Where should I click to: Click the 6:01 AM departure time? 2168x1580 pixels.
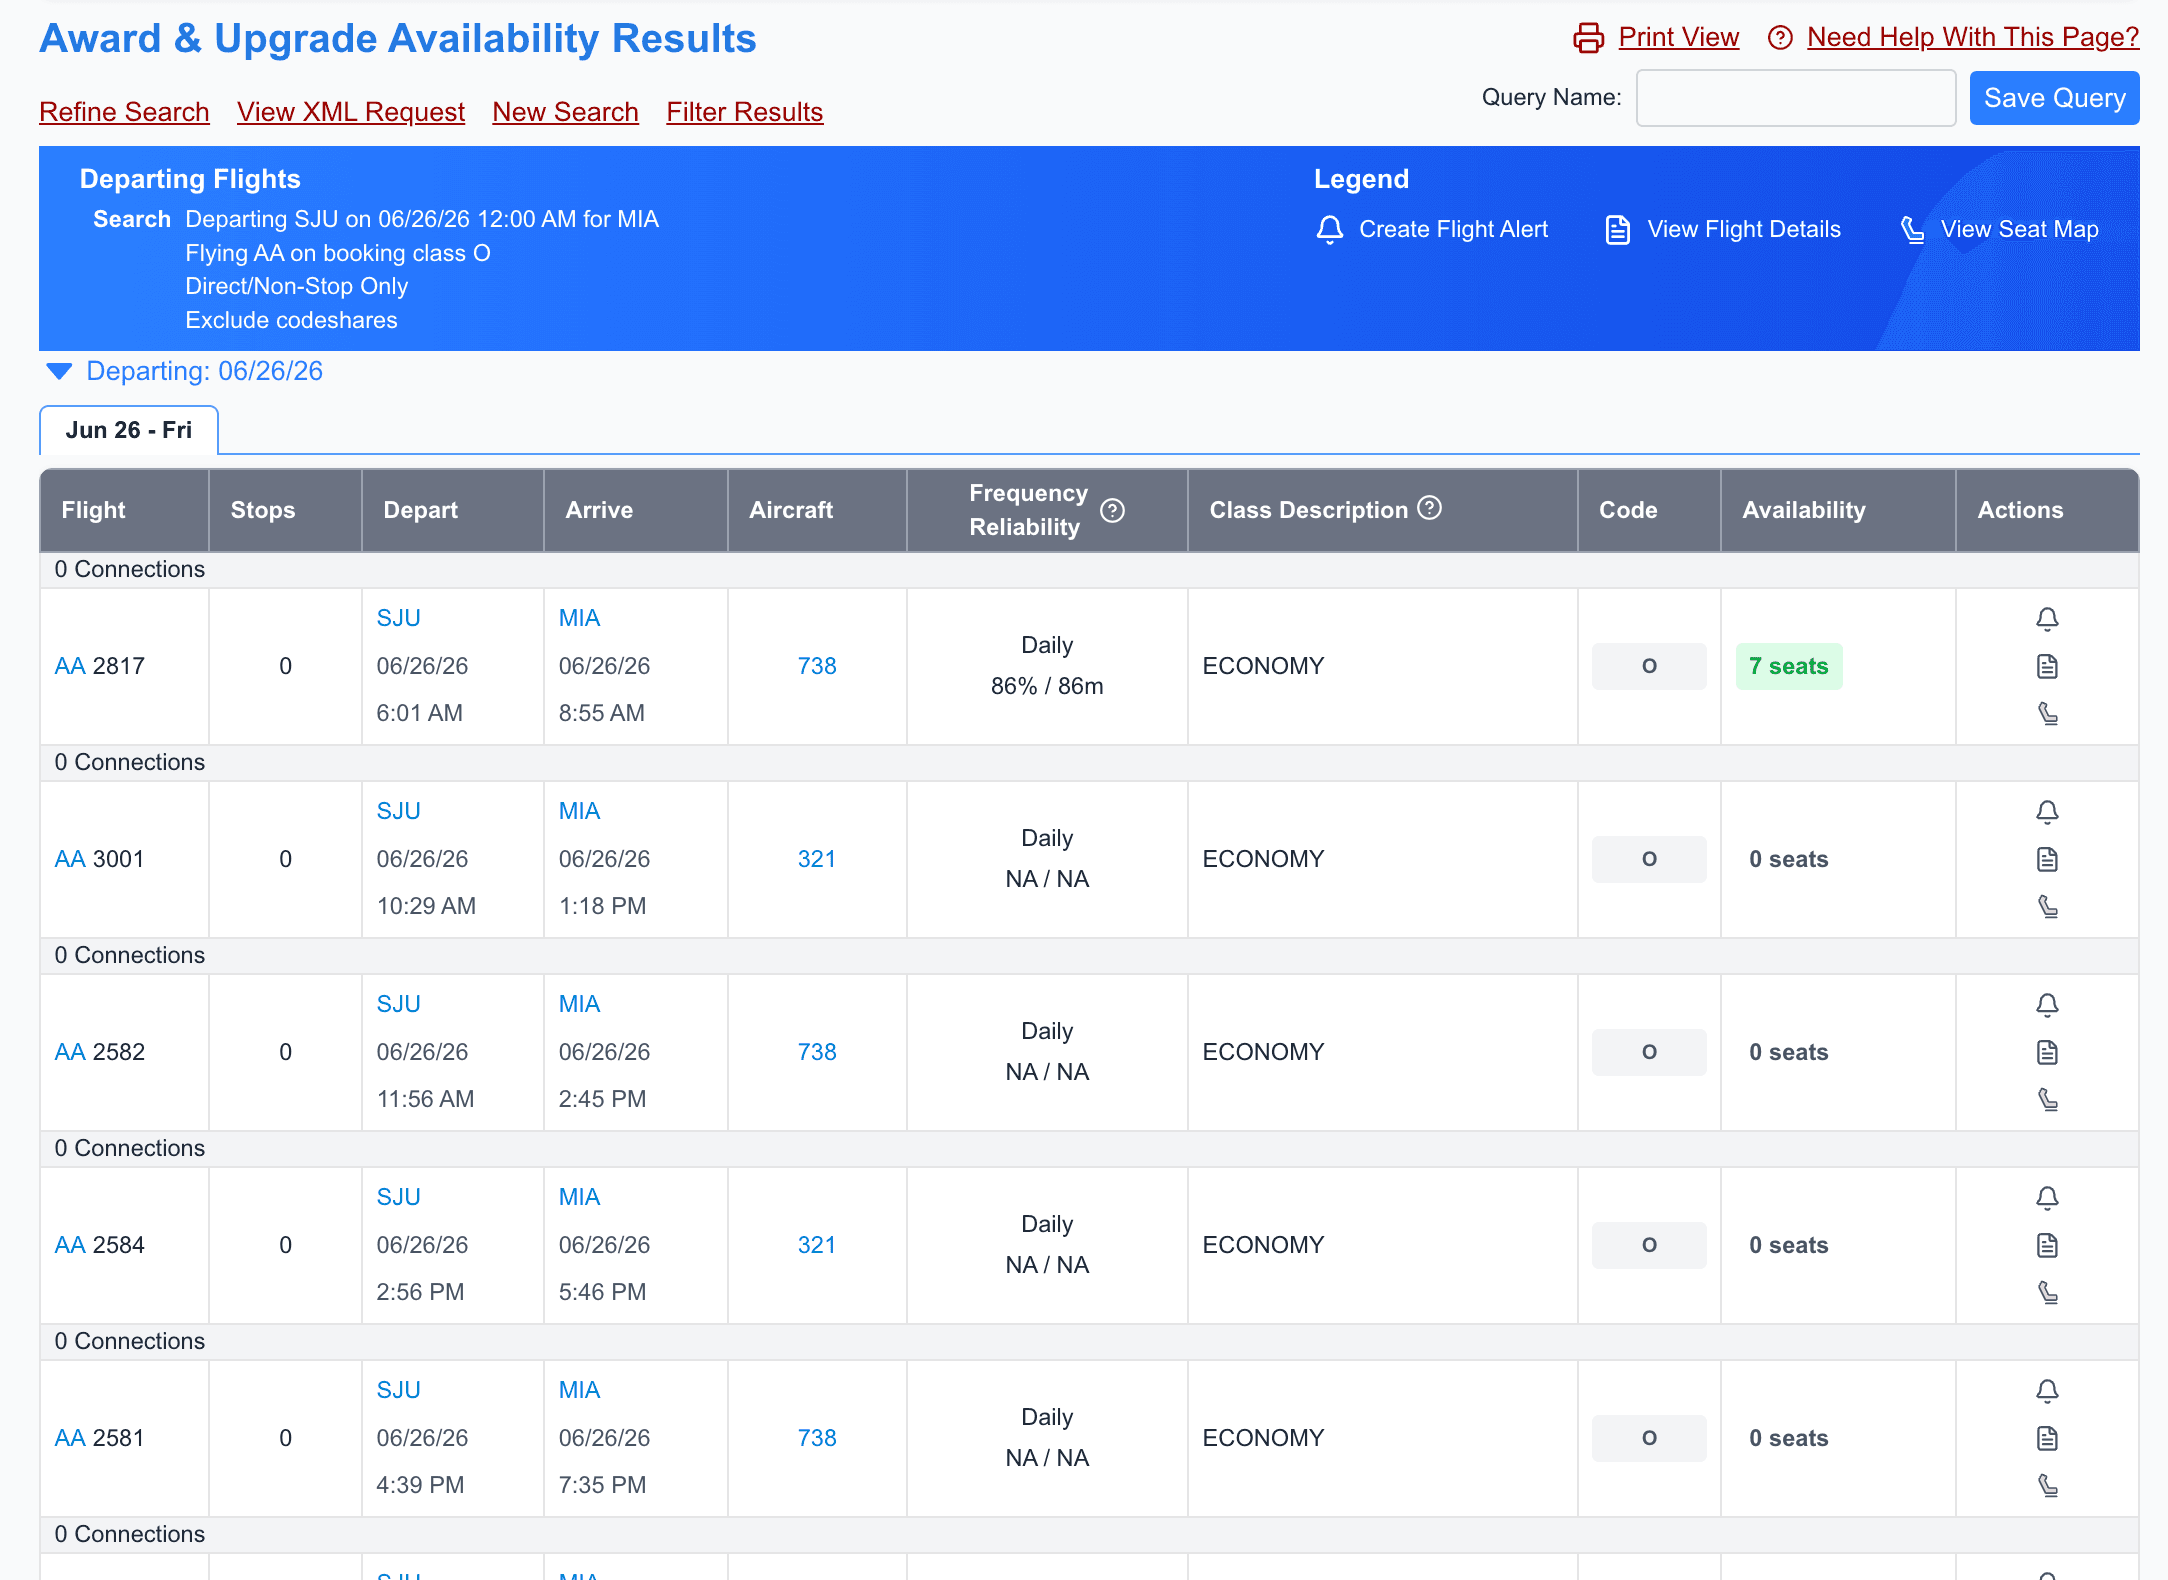(x=419, y=713)
